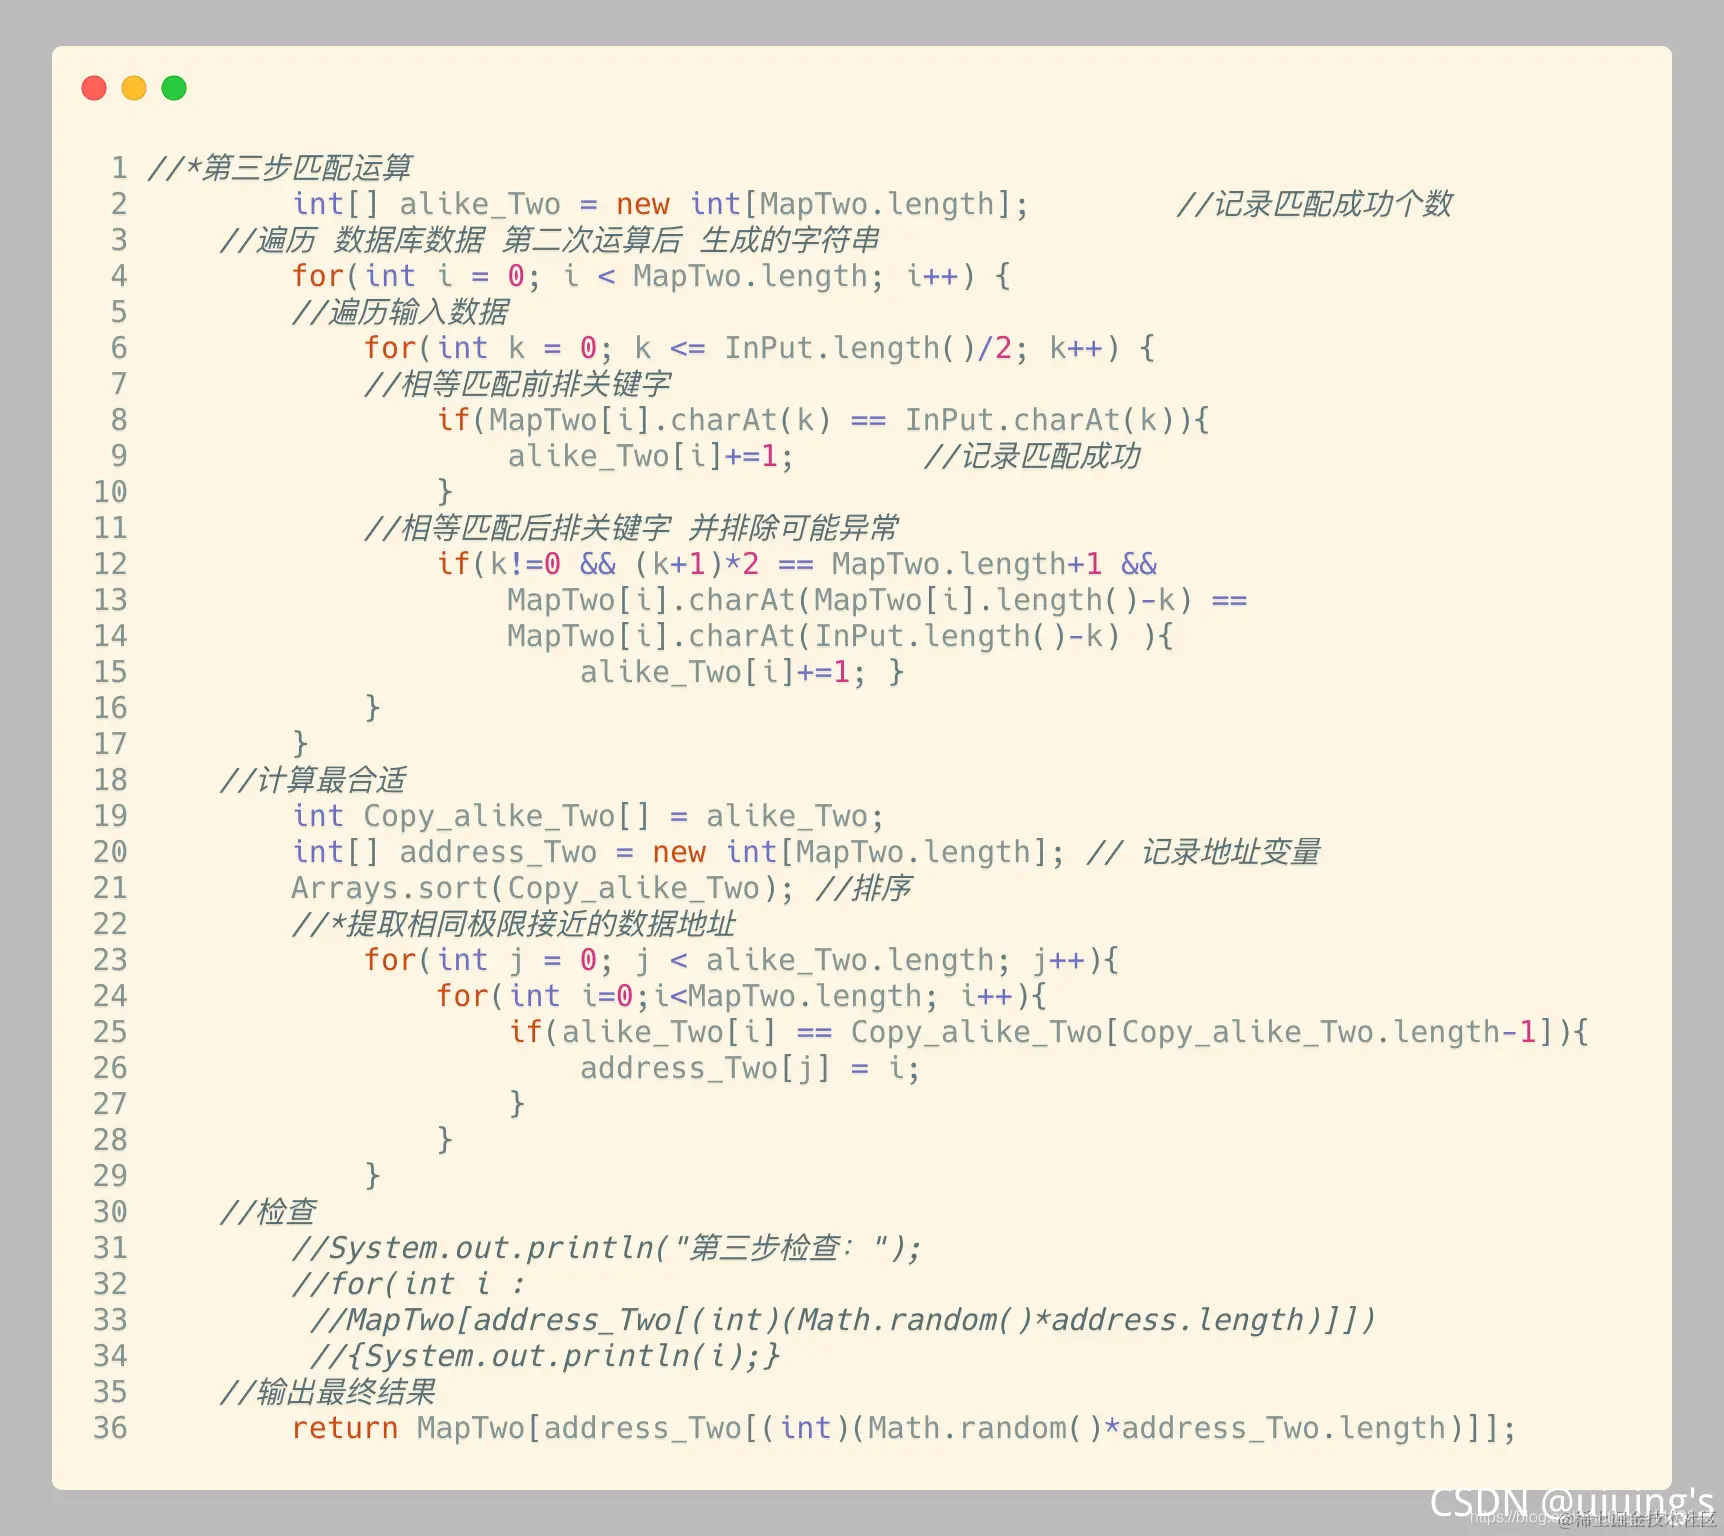Click the line 9 comment "//记录匹配成功"

pos(1031,456)
